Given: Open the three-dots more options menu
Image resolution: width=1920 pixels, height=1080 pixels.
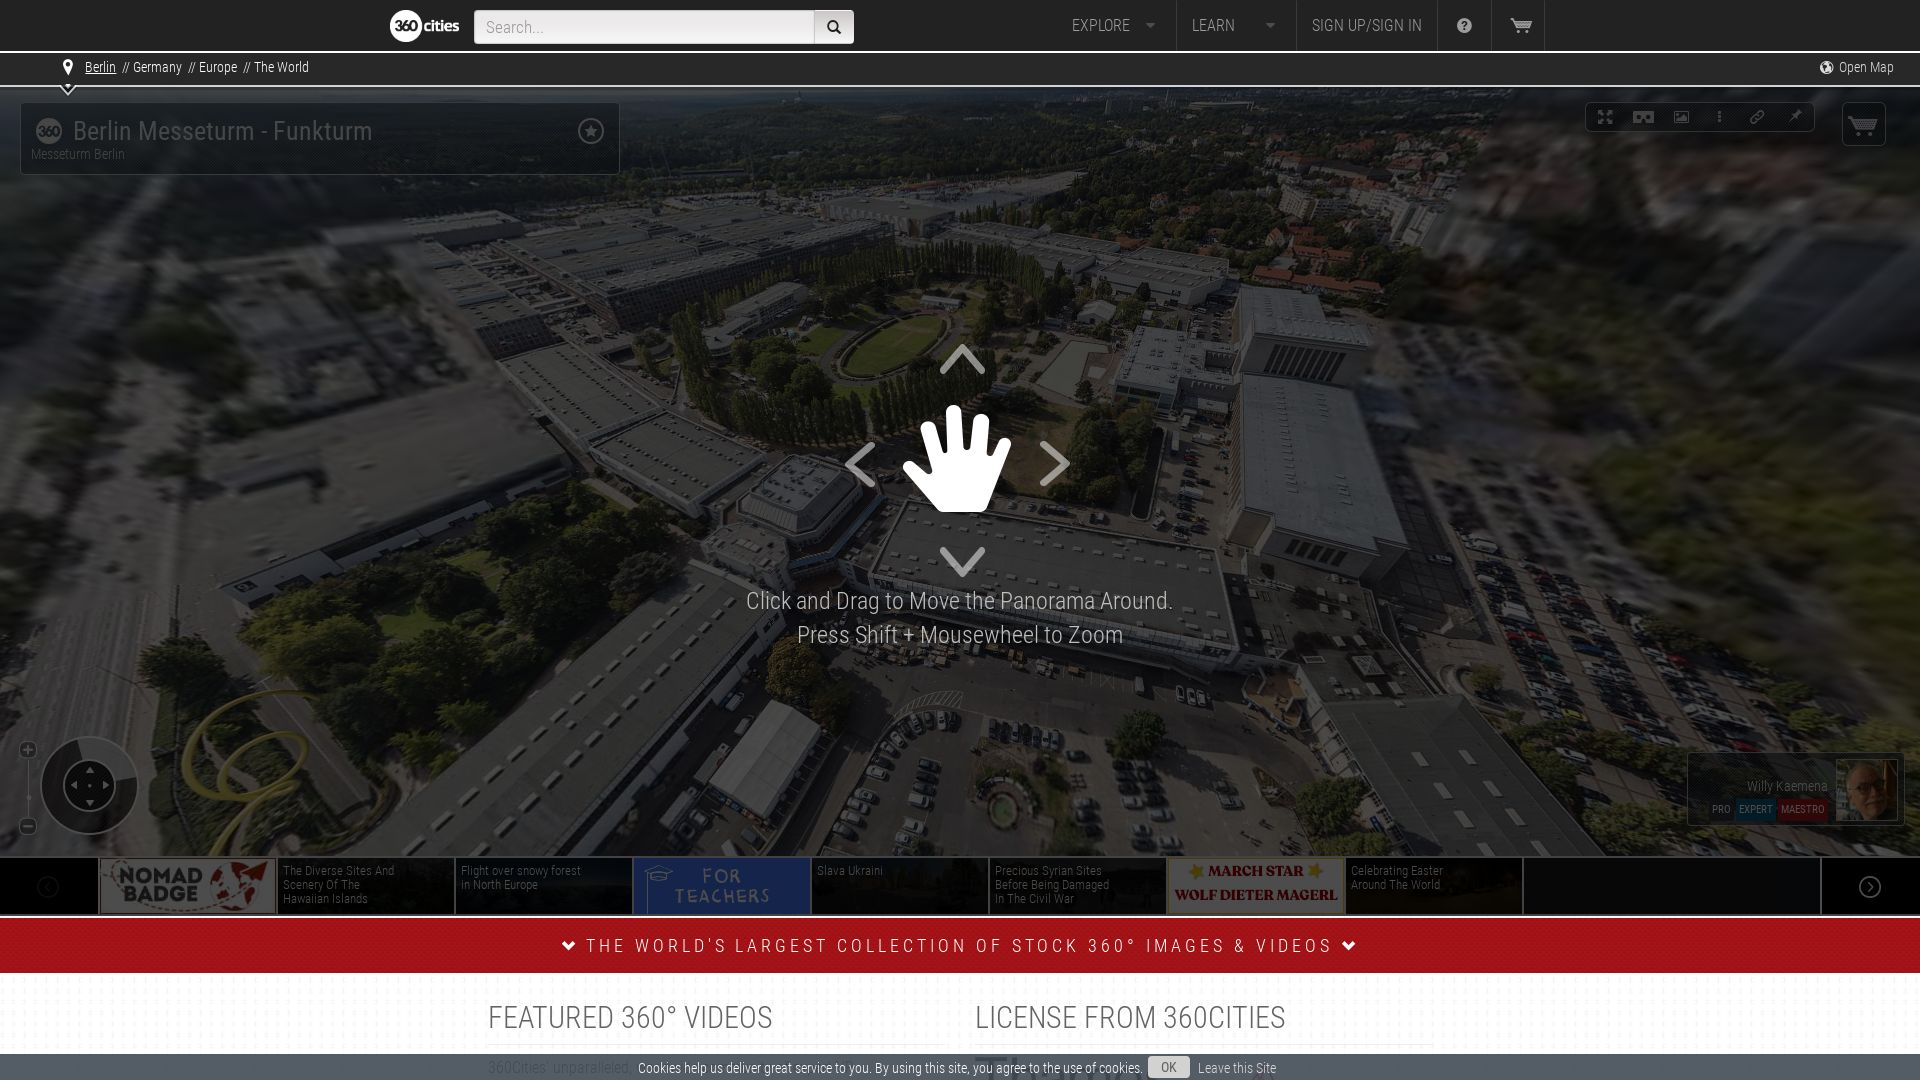Looking at the screenshot, I should coord(1719,117).
